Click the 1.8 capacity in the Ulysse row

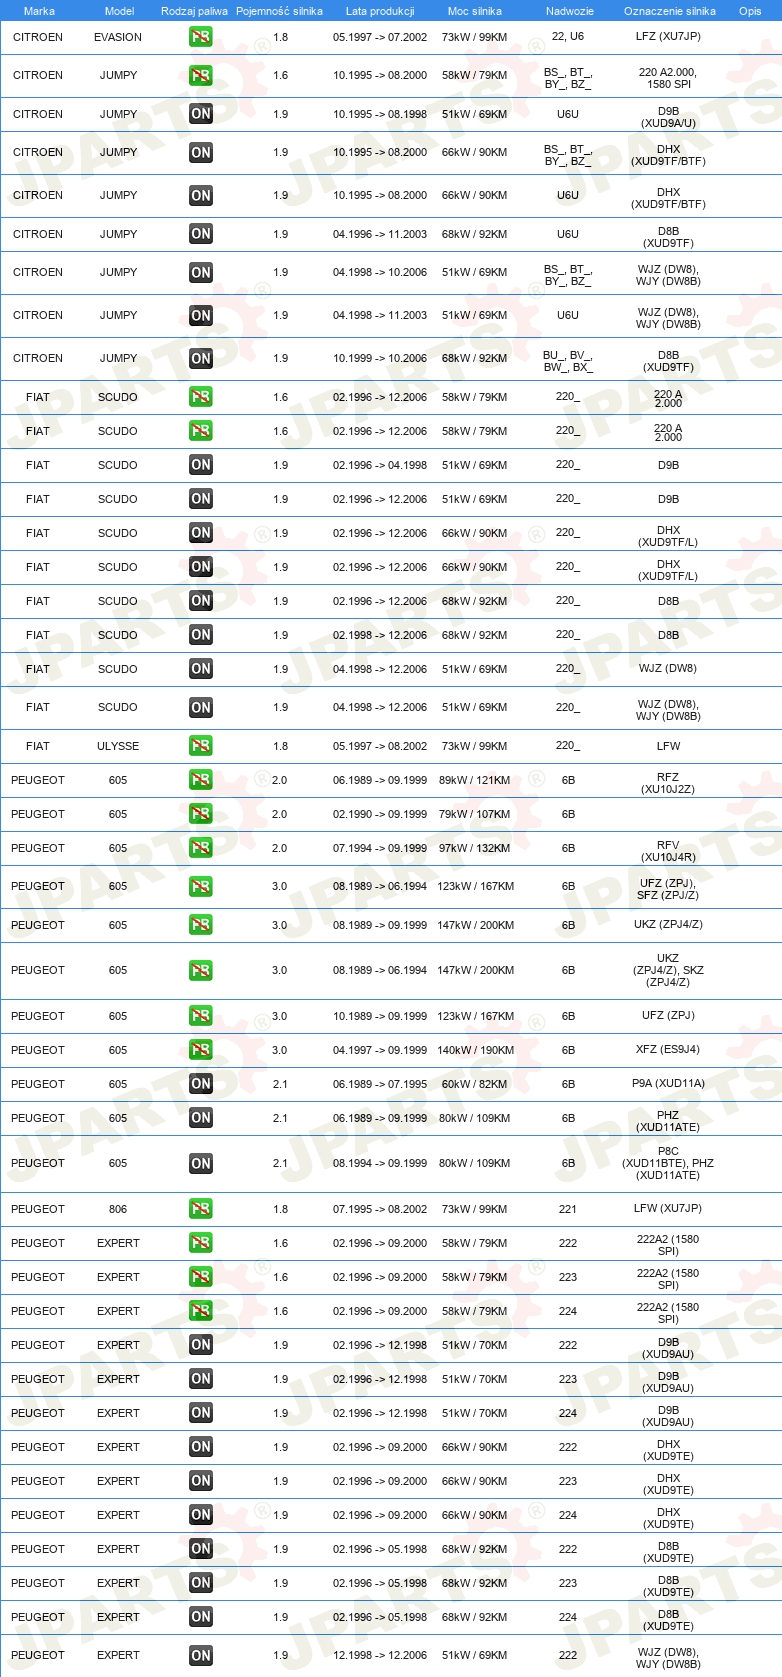(280, 746)
